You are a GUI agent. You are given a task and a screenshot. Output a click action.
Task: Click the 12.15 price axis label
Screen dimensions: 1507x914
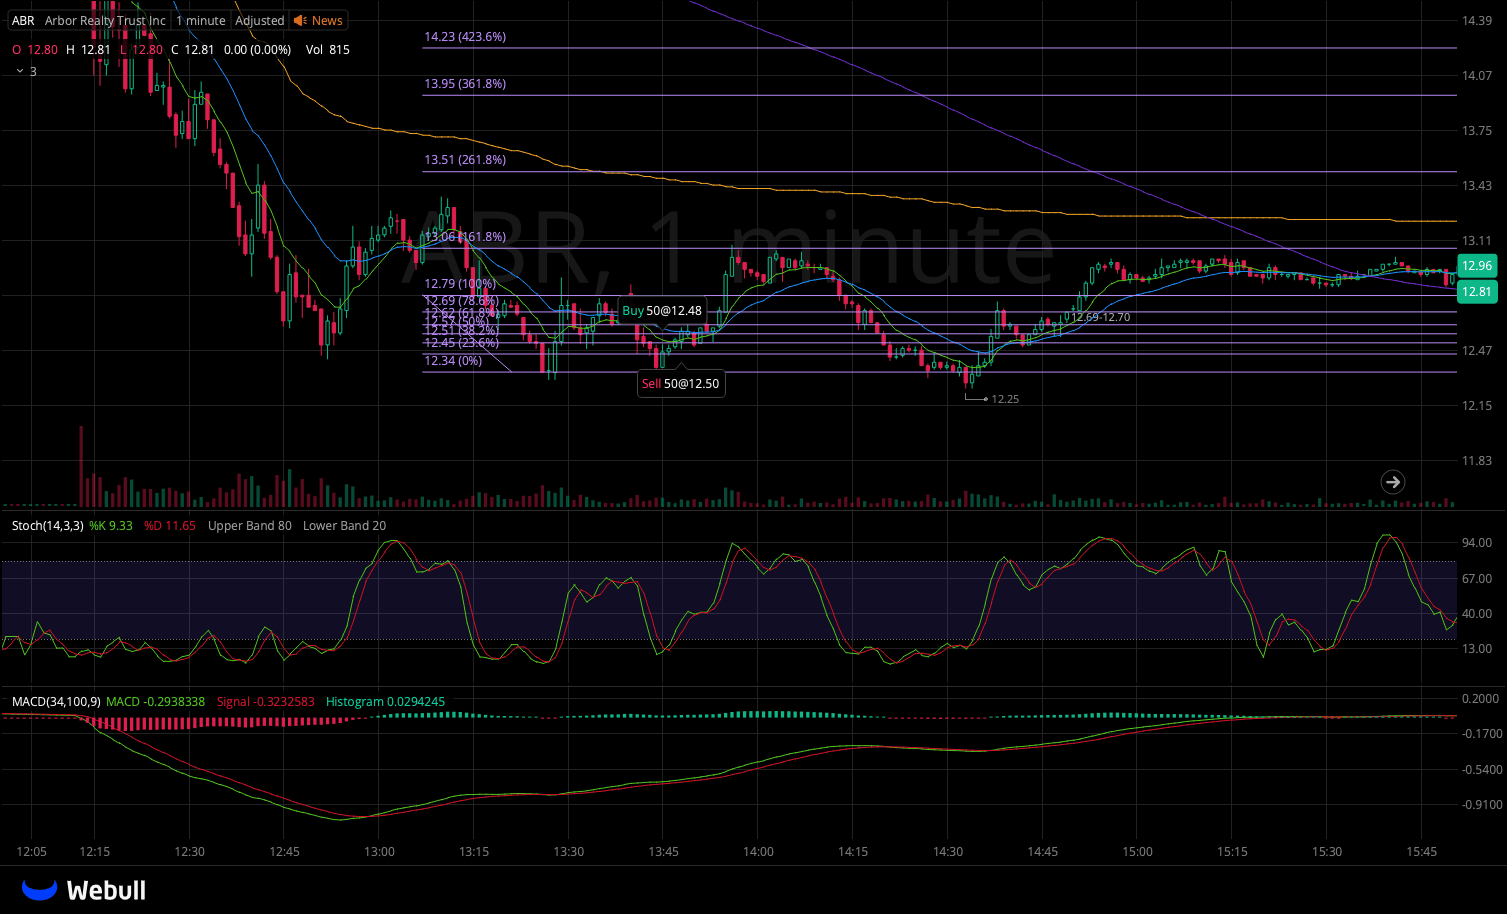1477,405
